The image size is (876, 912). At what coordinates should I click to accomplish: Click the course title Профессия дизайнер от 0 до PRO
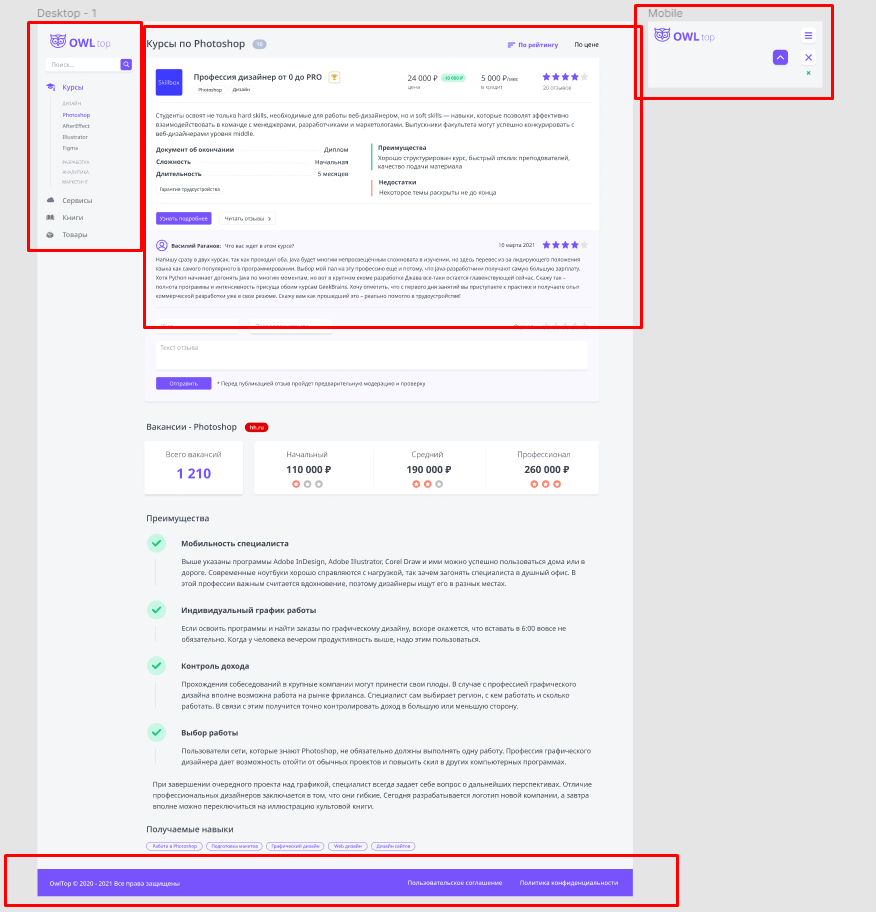pyautogui.click(x=258, y=77)
